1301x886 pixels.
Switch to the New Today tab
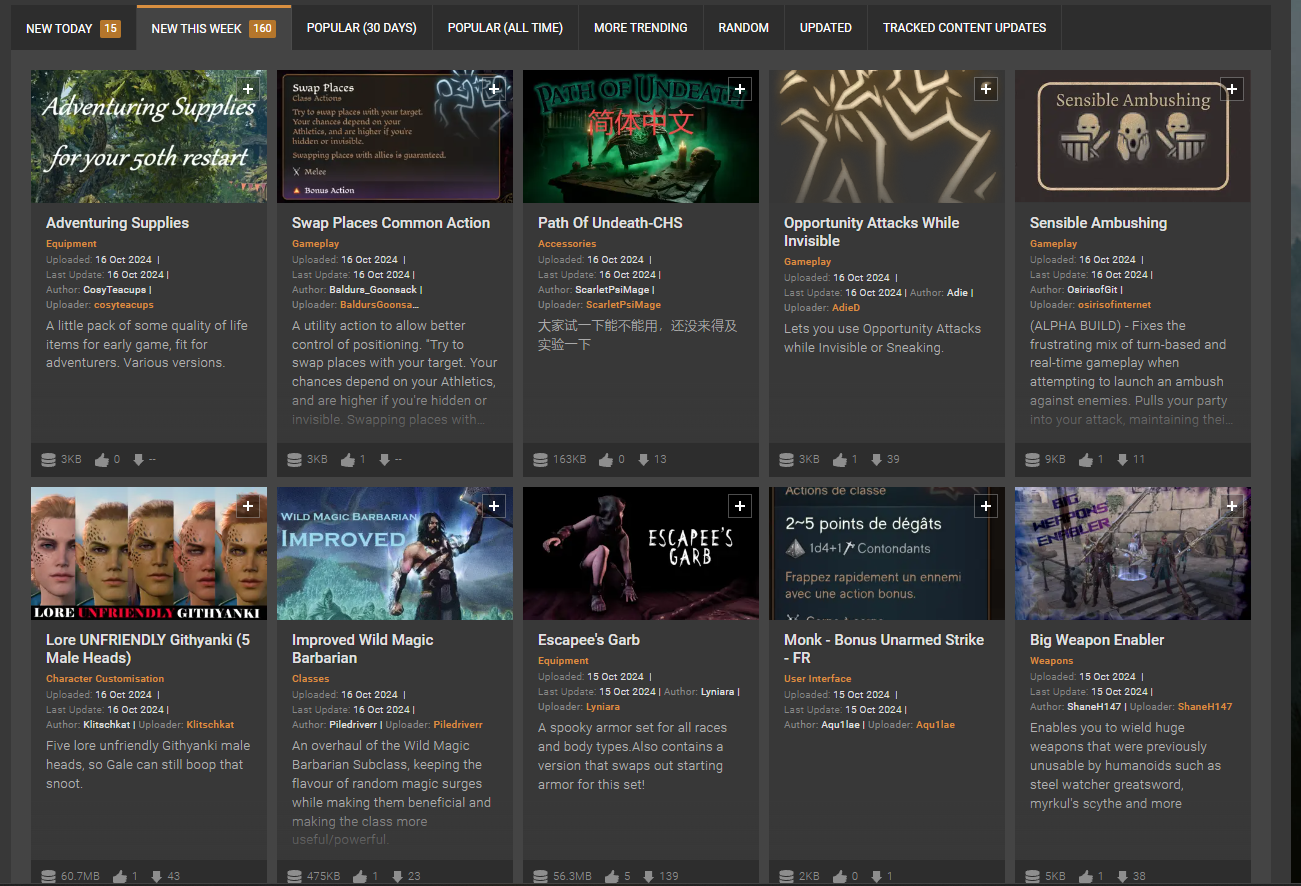(x=73, y=28)
